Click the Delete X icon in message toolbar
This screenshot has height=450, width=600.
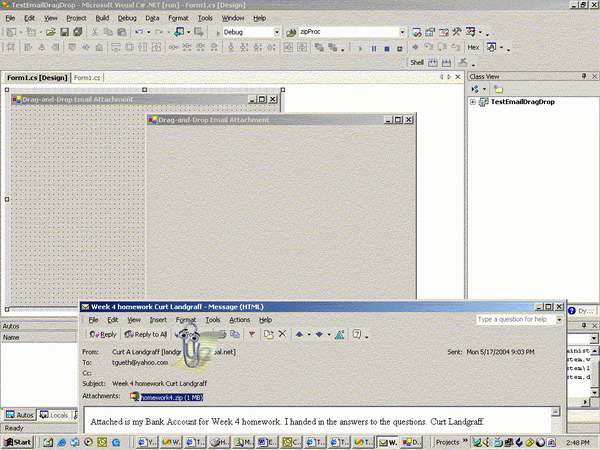(282, 334)
